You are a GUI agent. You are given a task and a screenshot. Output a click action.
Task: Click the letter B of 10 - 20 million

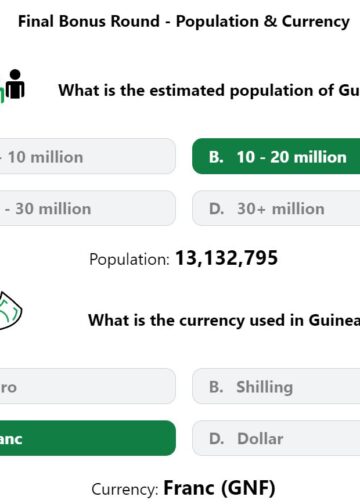(216, 157)
